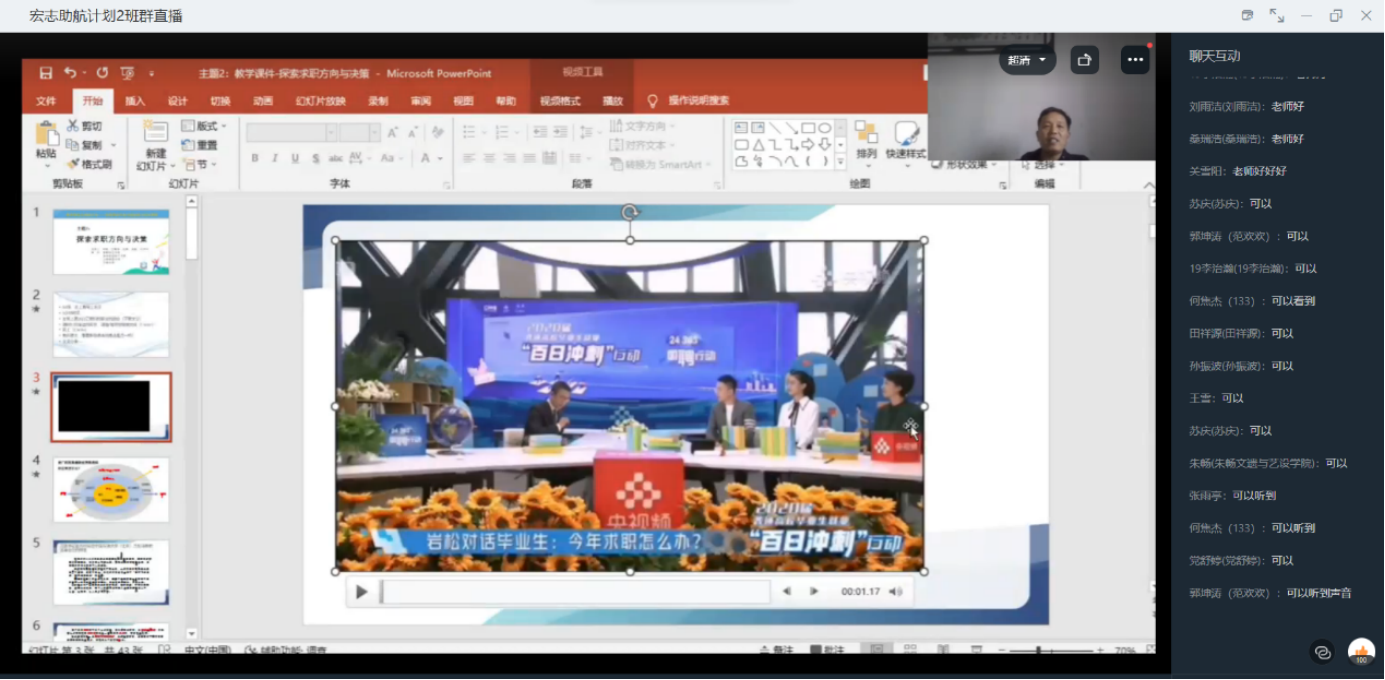Click the link icon below chat panel
The height and width of the screenshot is (680, 1385).
pos(1323,652)
